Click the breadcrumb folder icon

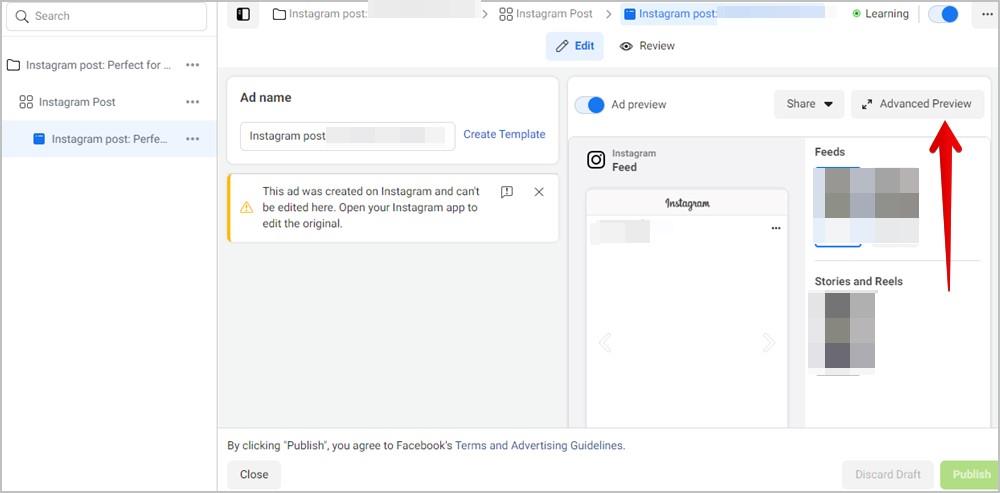point(279,14)
